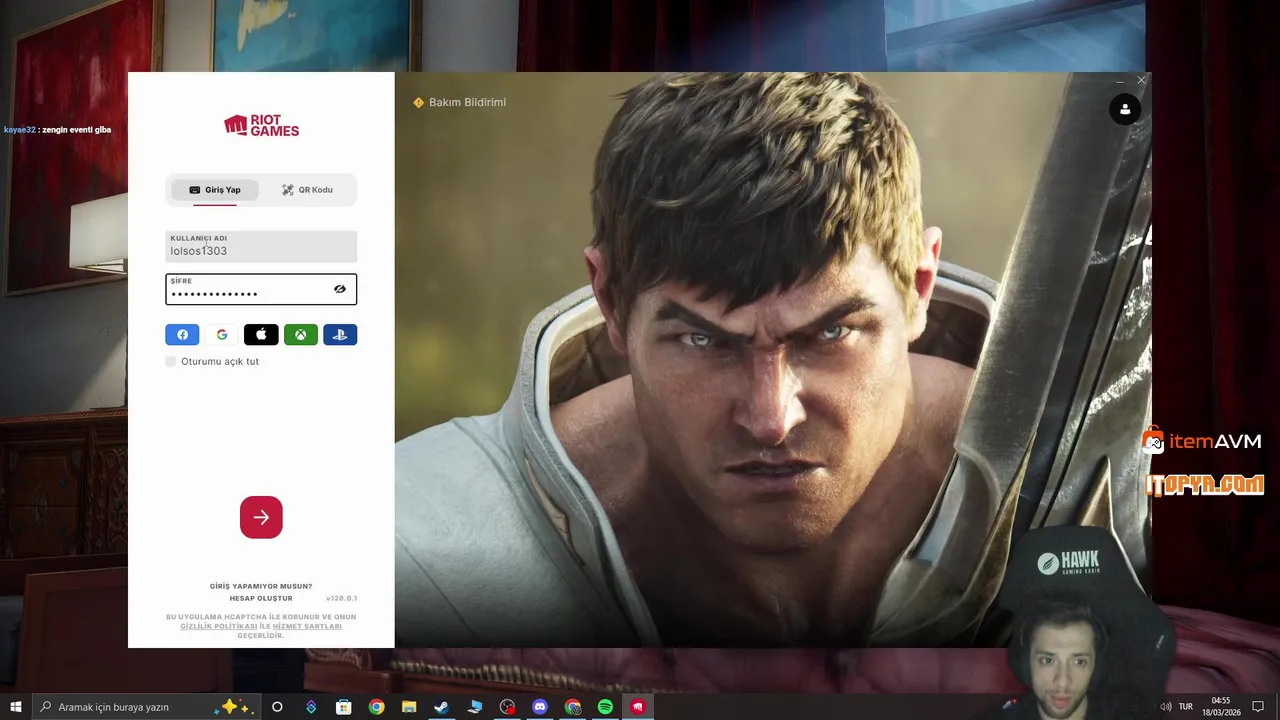Click the search highlights sparkle icon

click(236, 707)
